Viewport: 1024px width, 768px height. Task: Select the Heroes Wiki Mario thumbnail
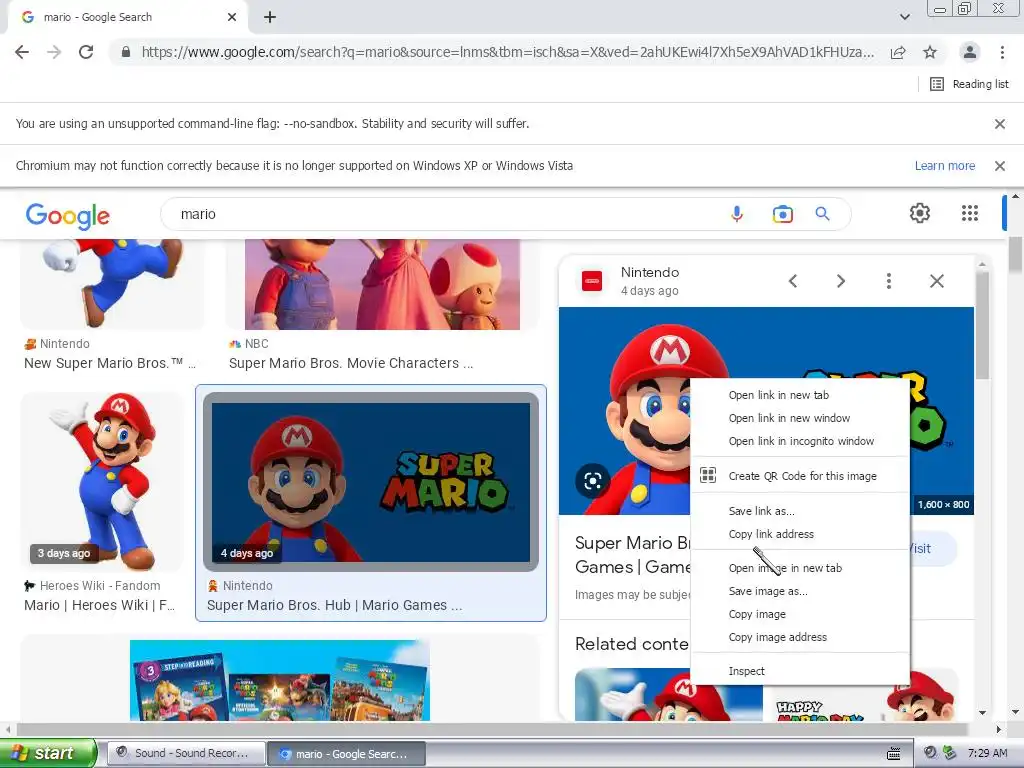pos(103,481)
